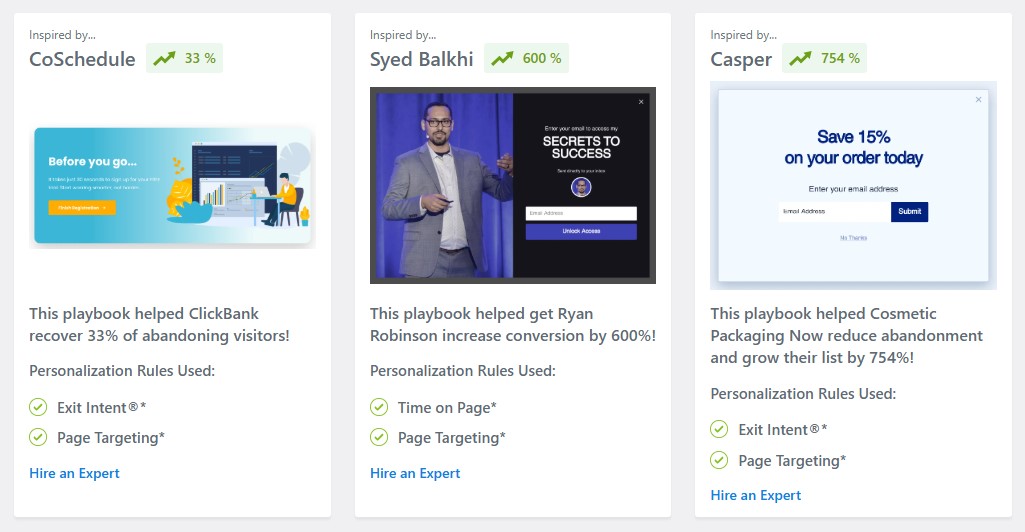This screenshot has height=532, width=1025.
Task: Click Hire an Expert under CoSchedule card
Action: tap(75, 473)
